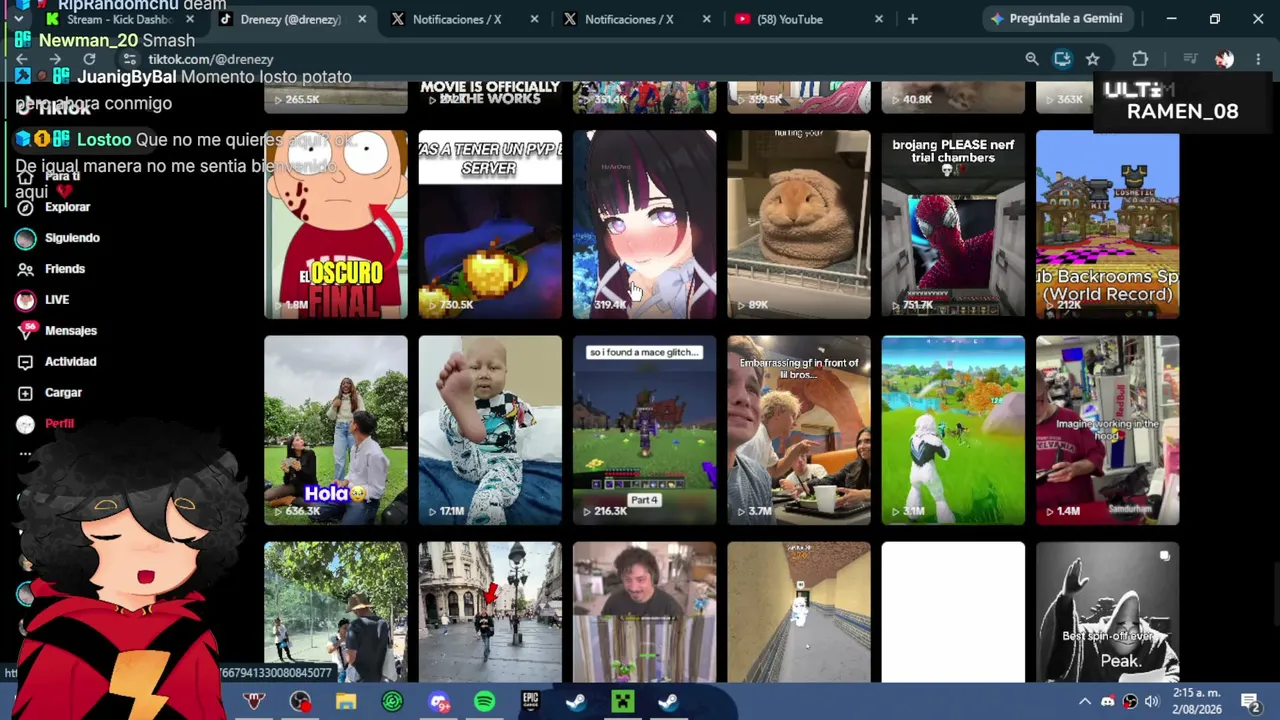
Task: Click the Siguiendo label in the sidebar
Action: click(72, 238)
